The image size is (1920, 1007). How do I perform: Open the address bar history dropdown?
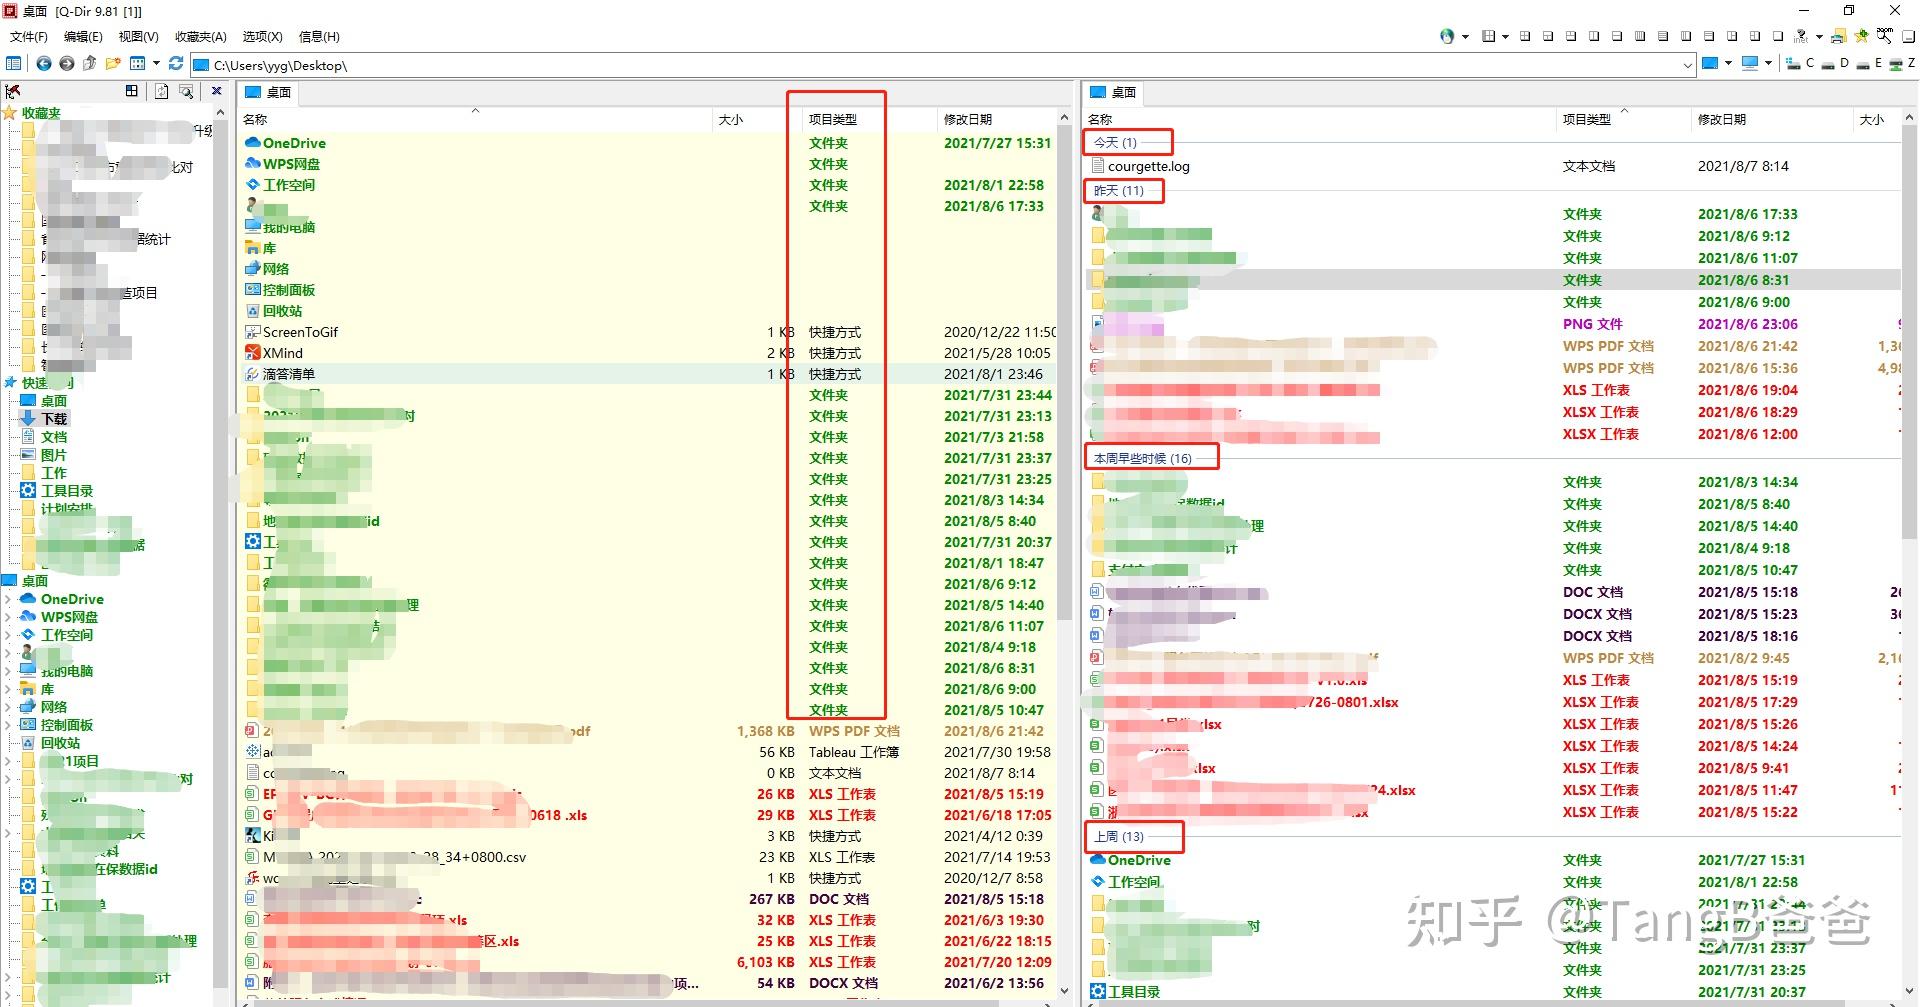click(1688, 65)
